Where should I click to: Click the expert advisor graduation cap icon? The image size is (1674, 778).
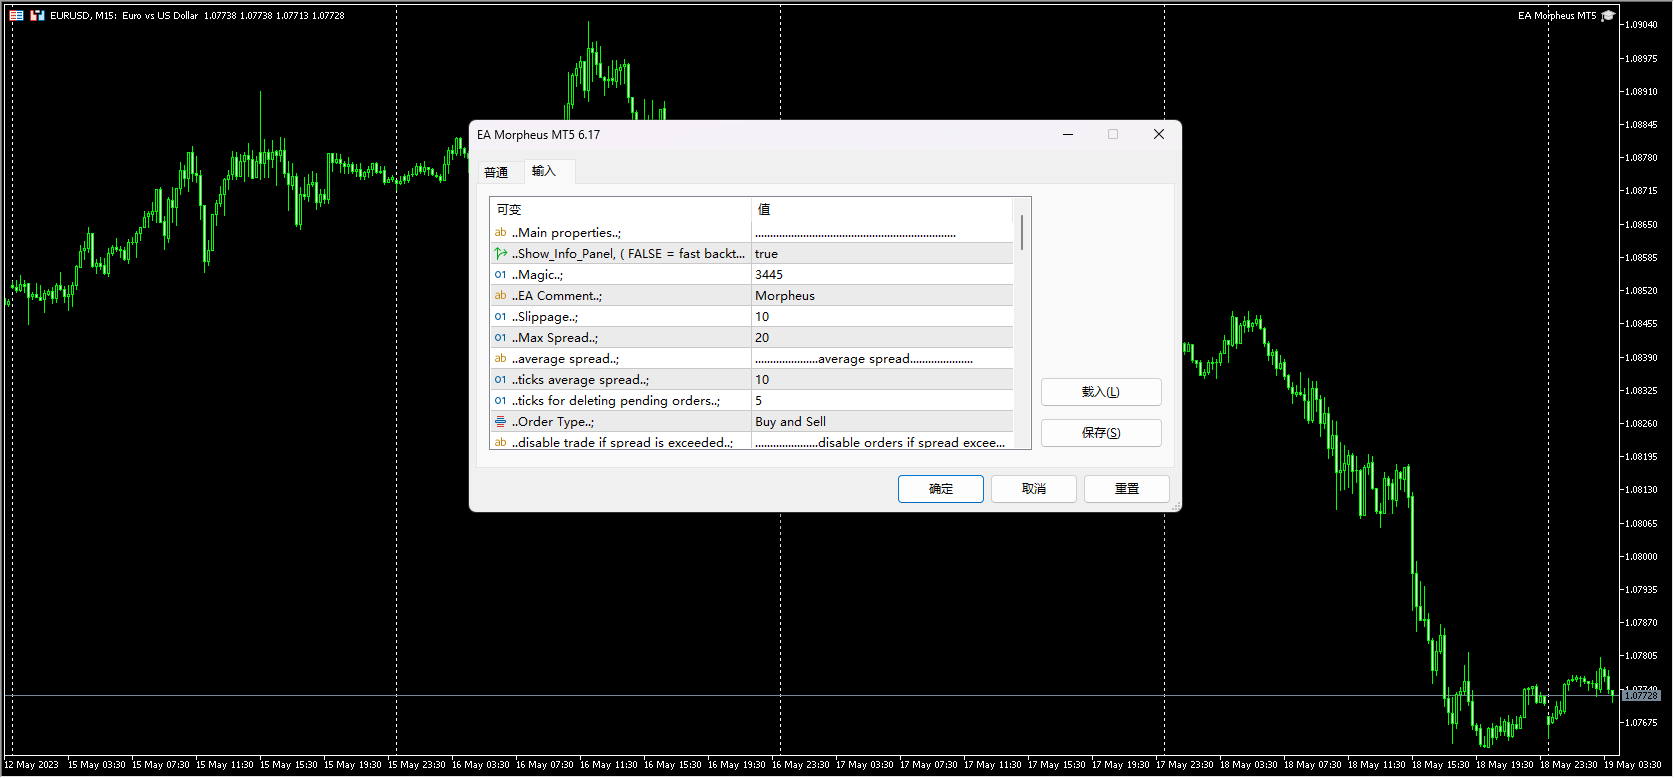tap(1608, 16)
